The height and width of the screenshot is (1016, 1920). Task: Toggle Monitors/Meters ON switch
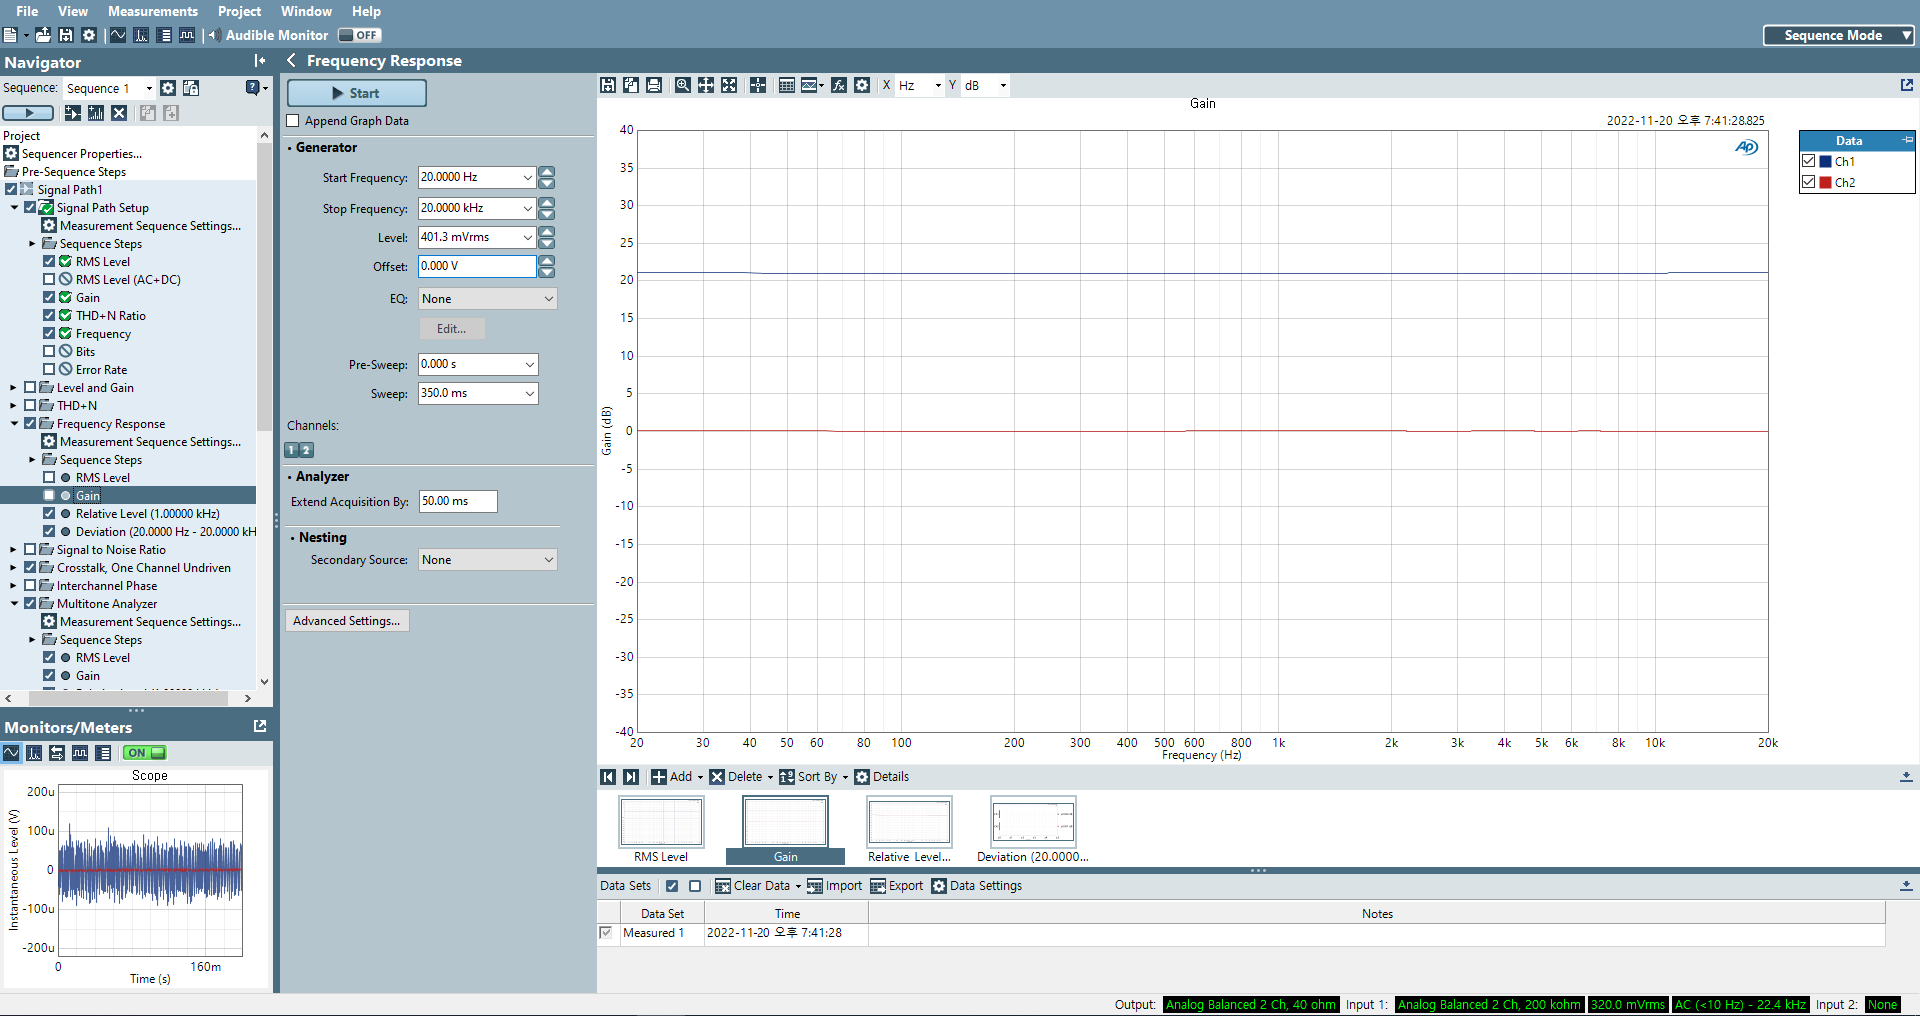[x=145, y=753]
